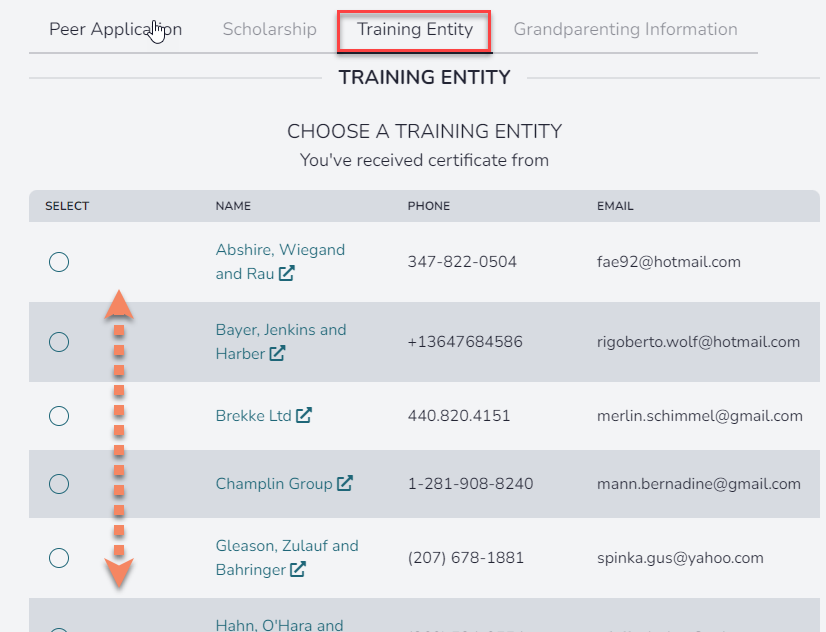Open the Brekke Ltd link

(263, 416)
